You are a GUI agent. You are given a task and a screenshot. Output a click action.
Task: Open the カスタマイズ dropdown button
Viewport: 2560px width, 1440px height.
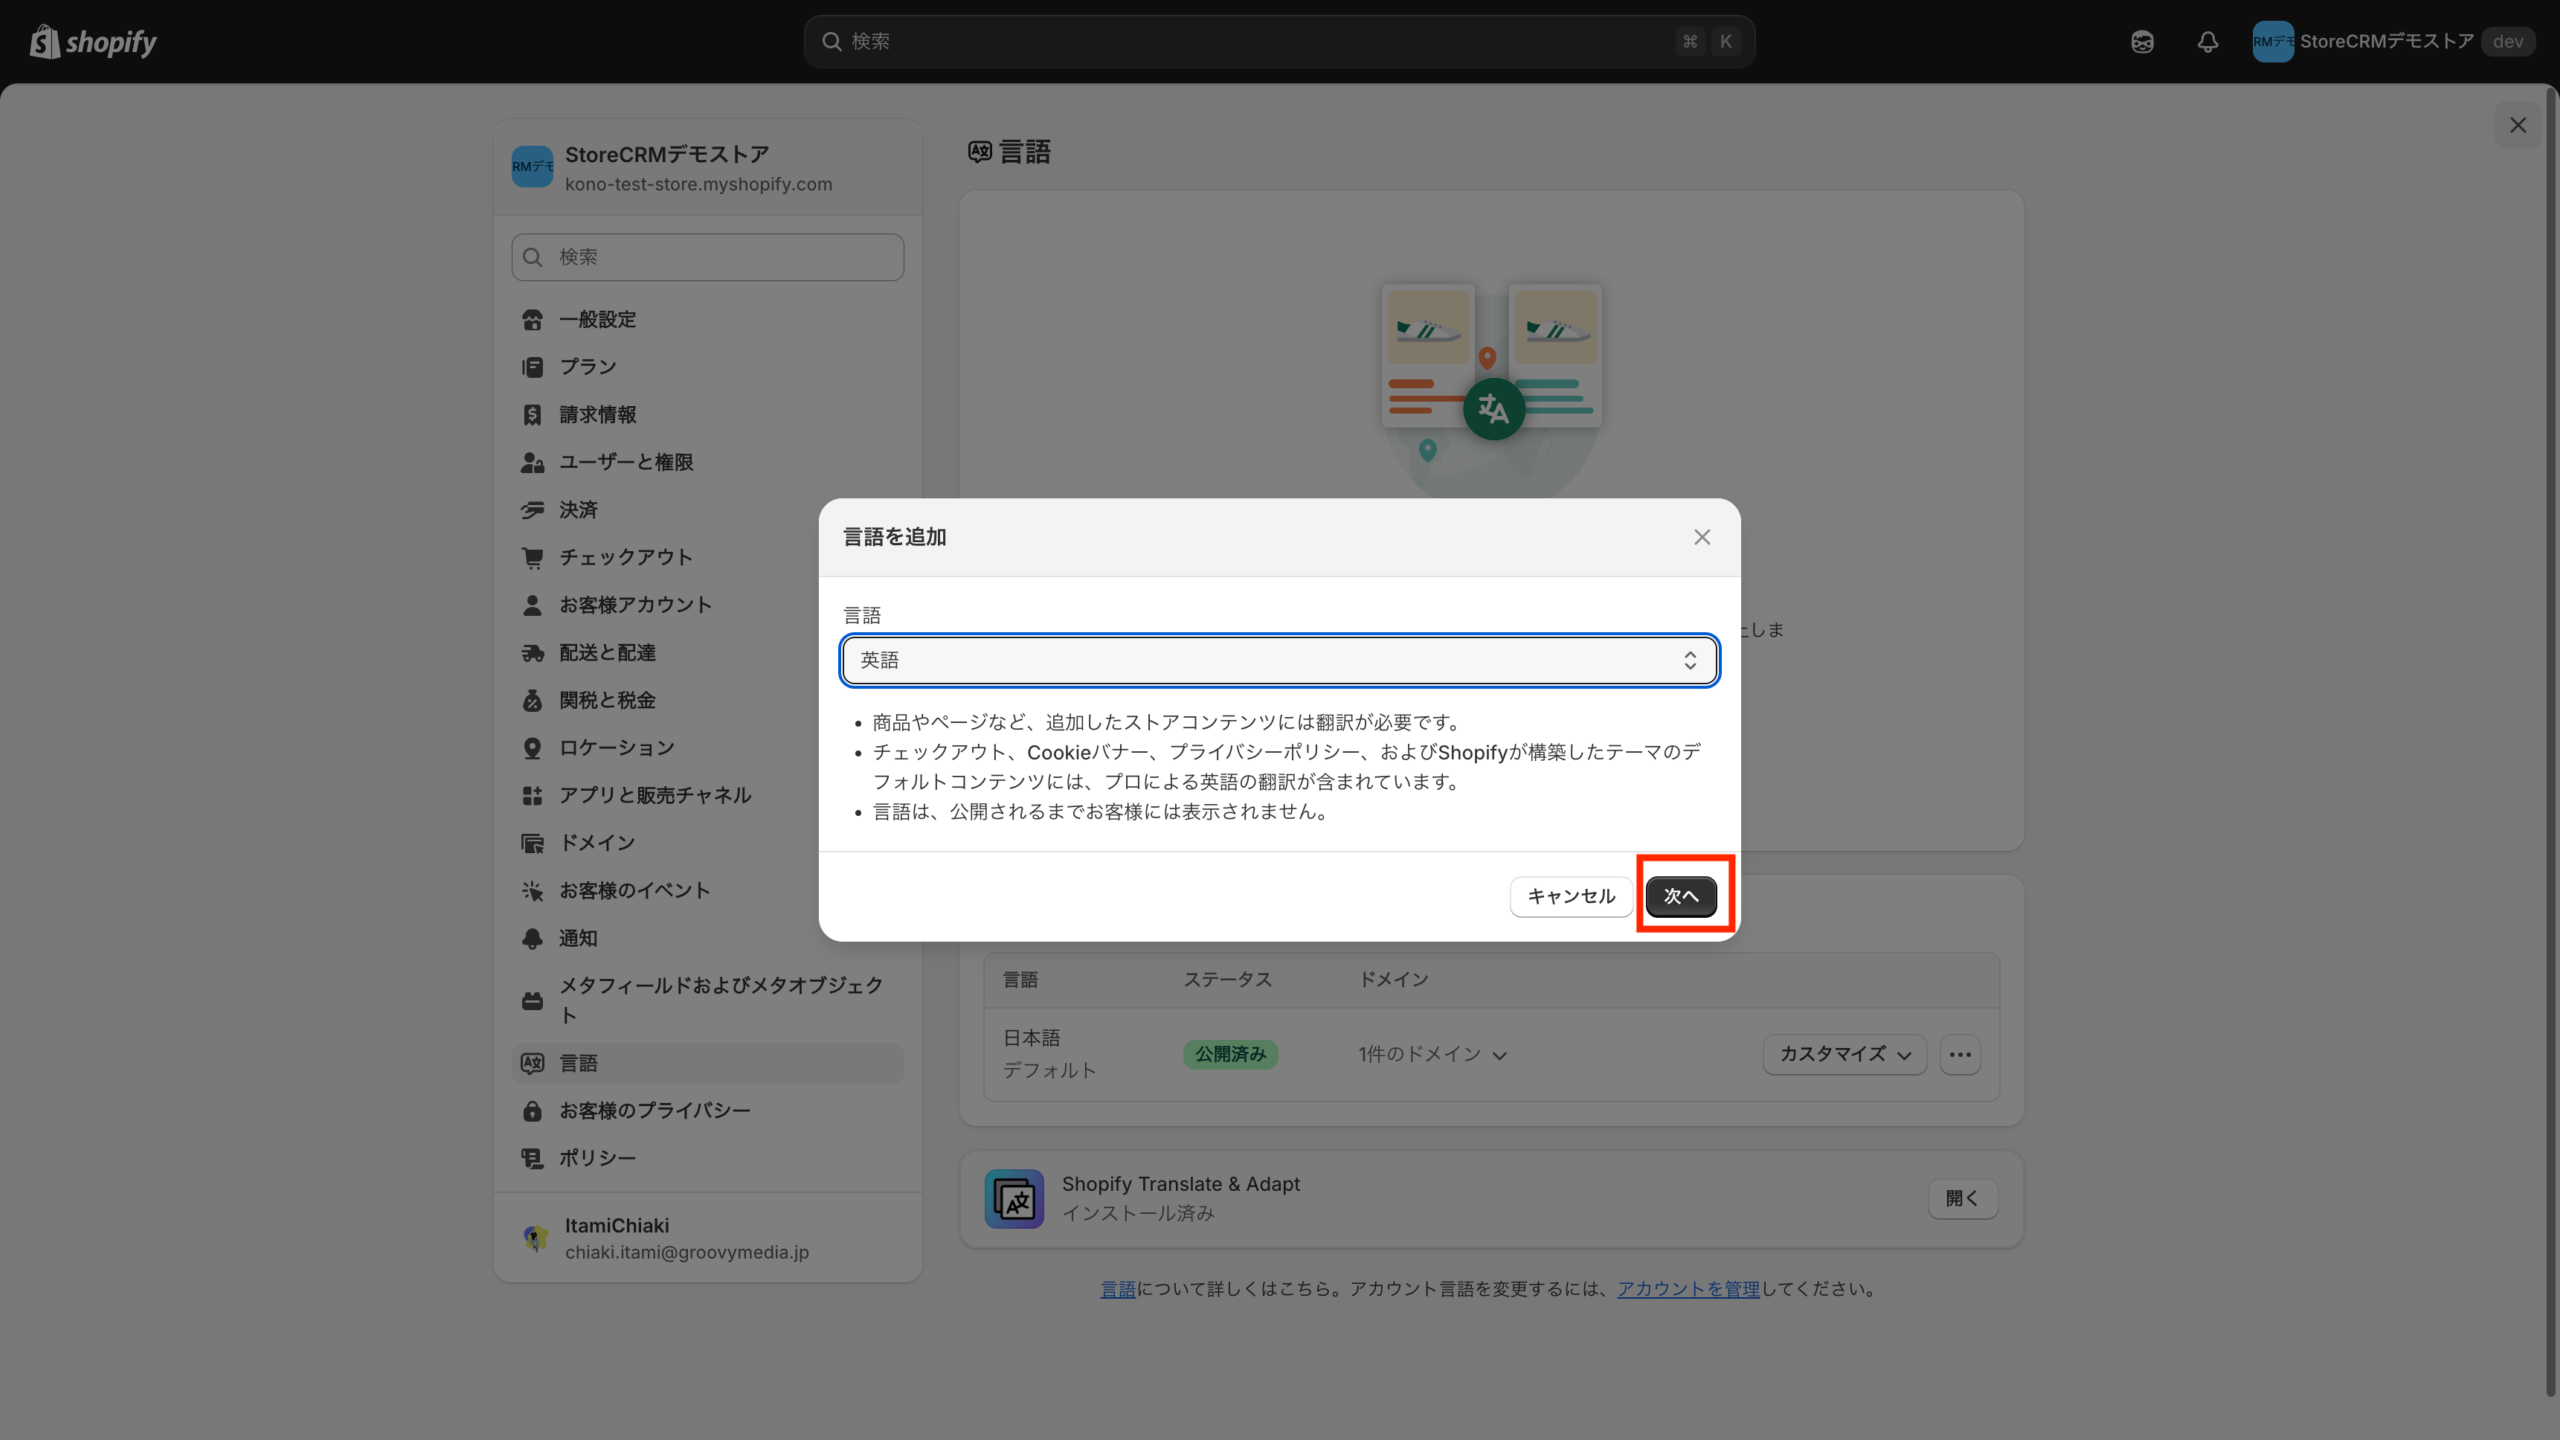(x=1844, y=1054)
